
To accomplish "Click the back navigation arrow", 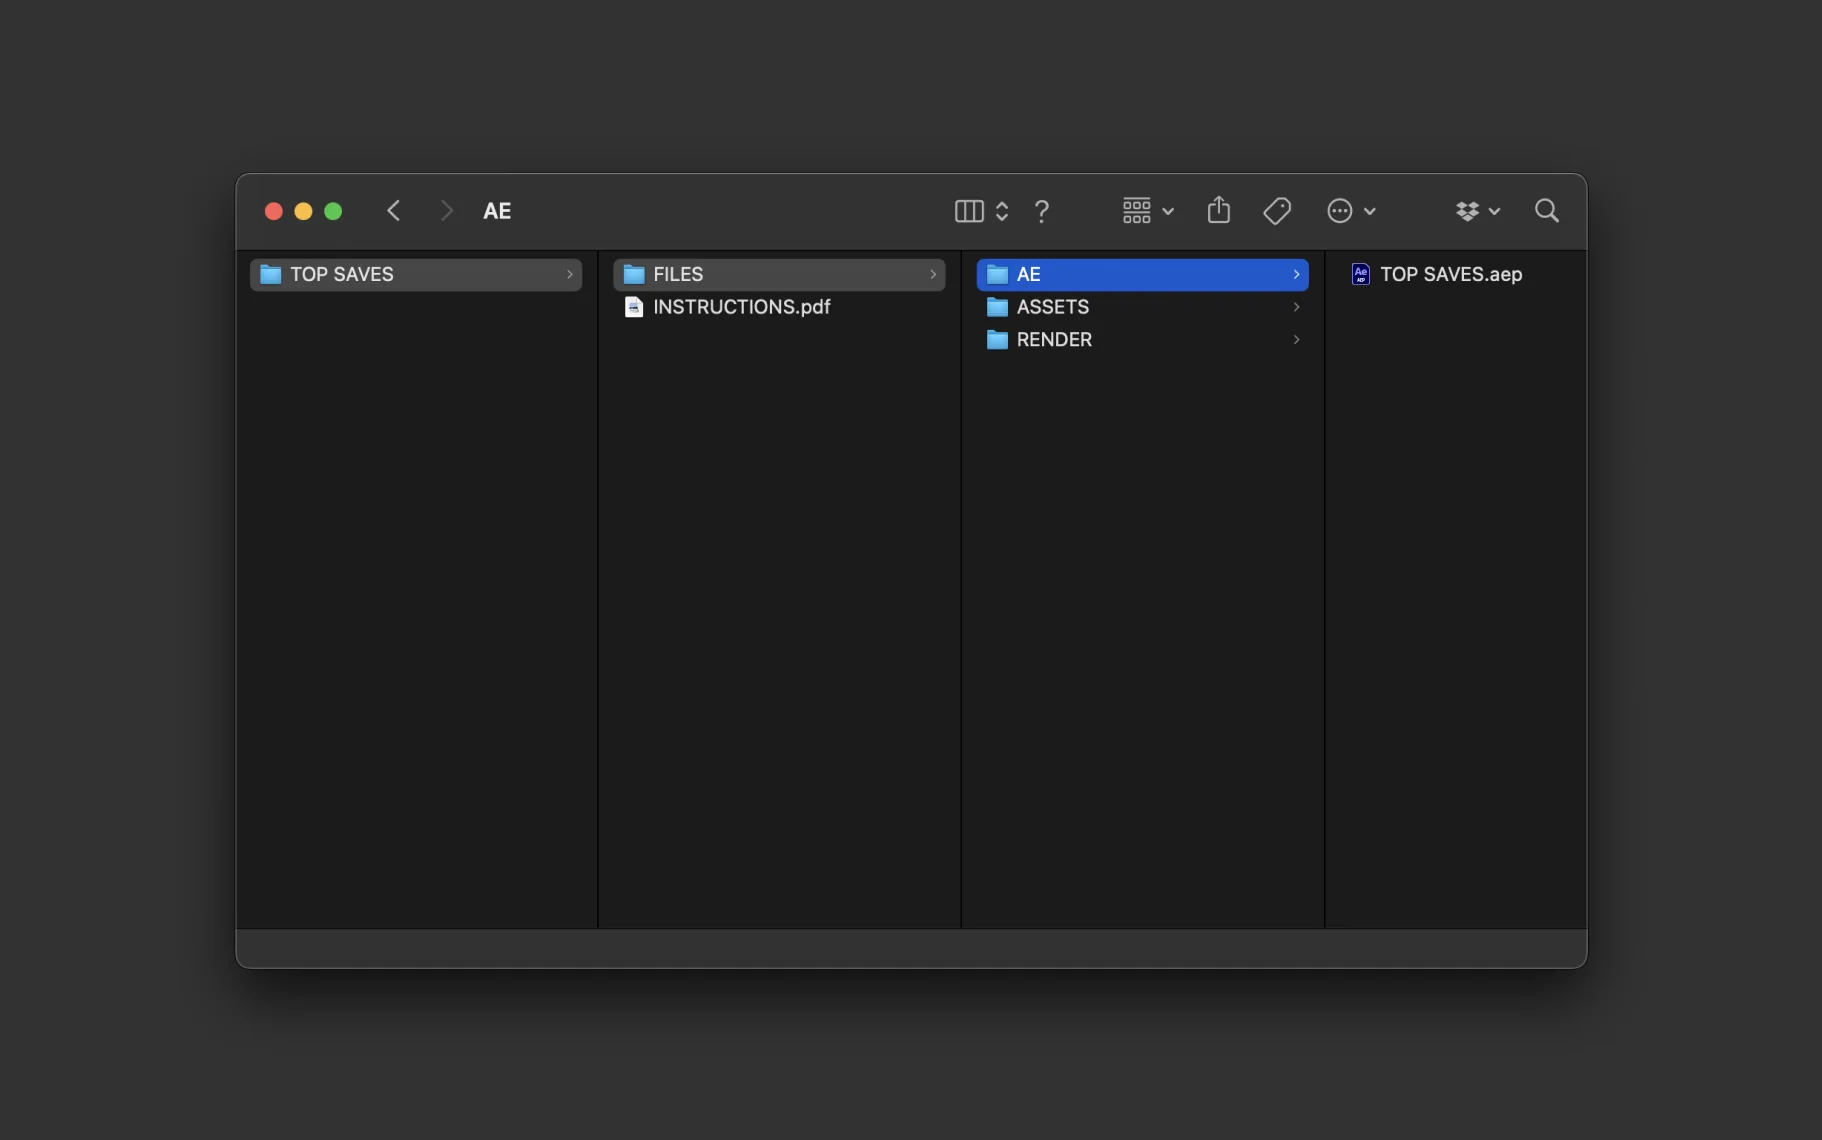I will pos(394,211).
